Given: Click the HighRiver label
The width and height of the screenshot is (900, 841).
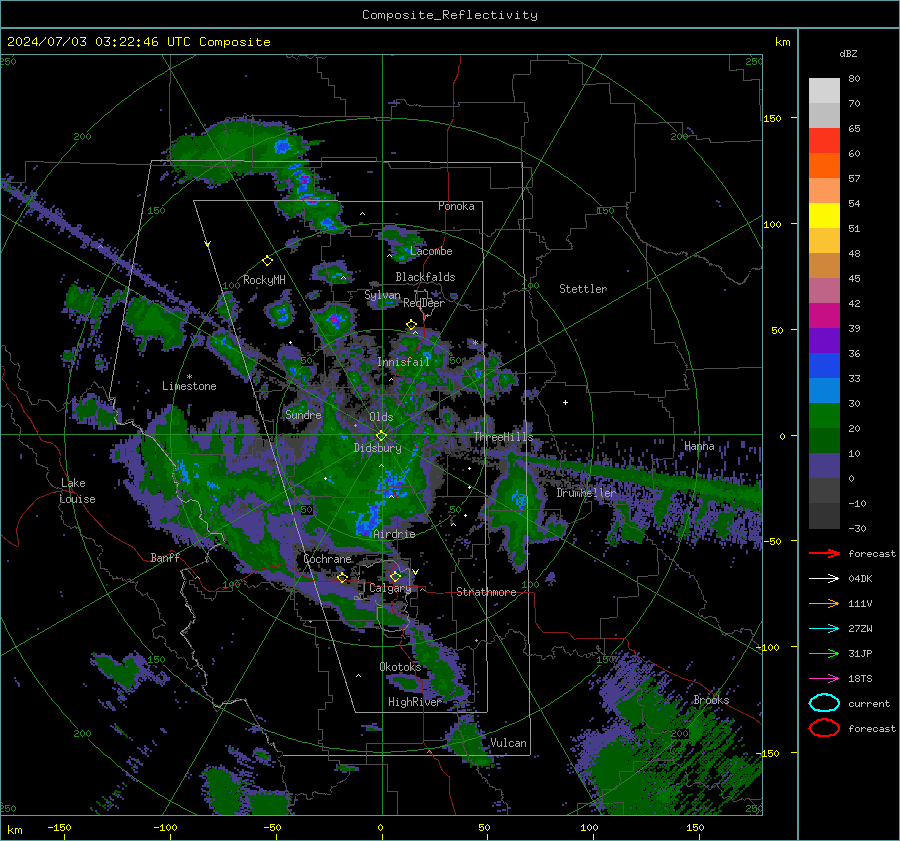Looking at the screenshot, I should click(414, 702).
